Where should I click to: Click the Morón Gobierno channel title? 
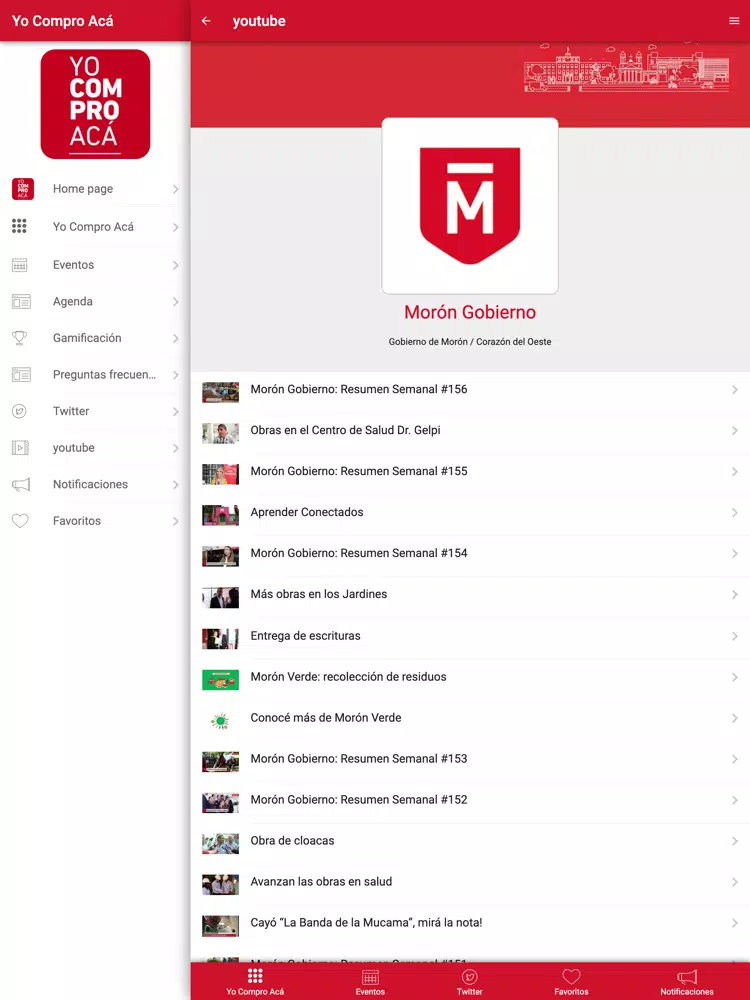pos(470,312)
